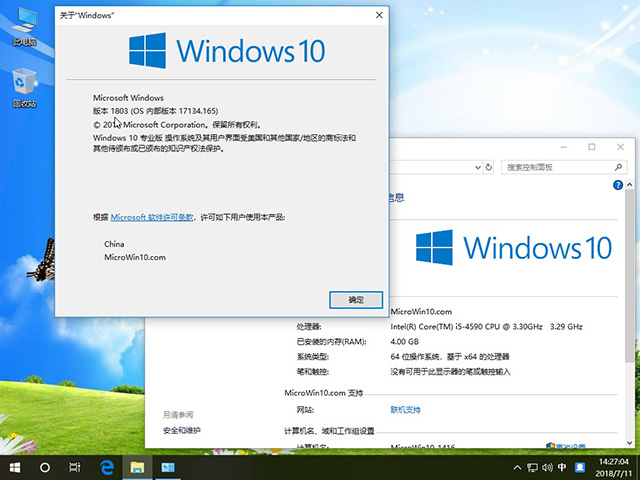Select the 64 位操作系统 system type text
This screenshot has width=640, height=480.
point(450,357)
